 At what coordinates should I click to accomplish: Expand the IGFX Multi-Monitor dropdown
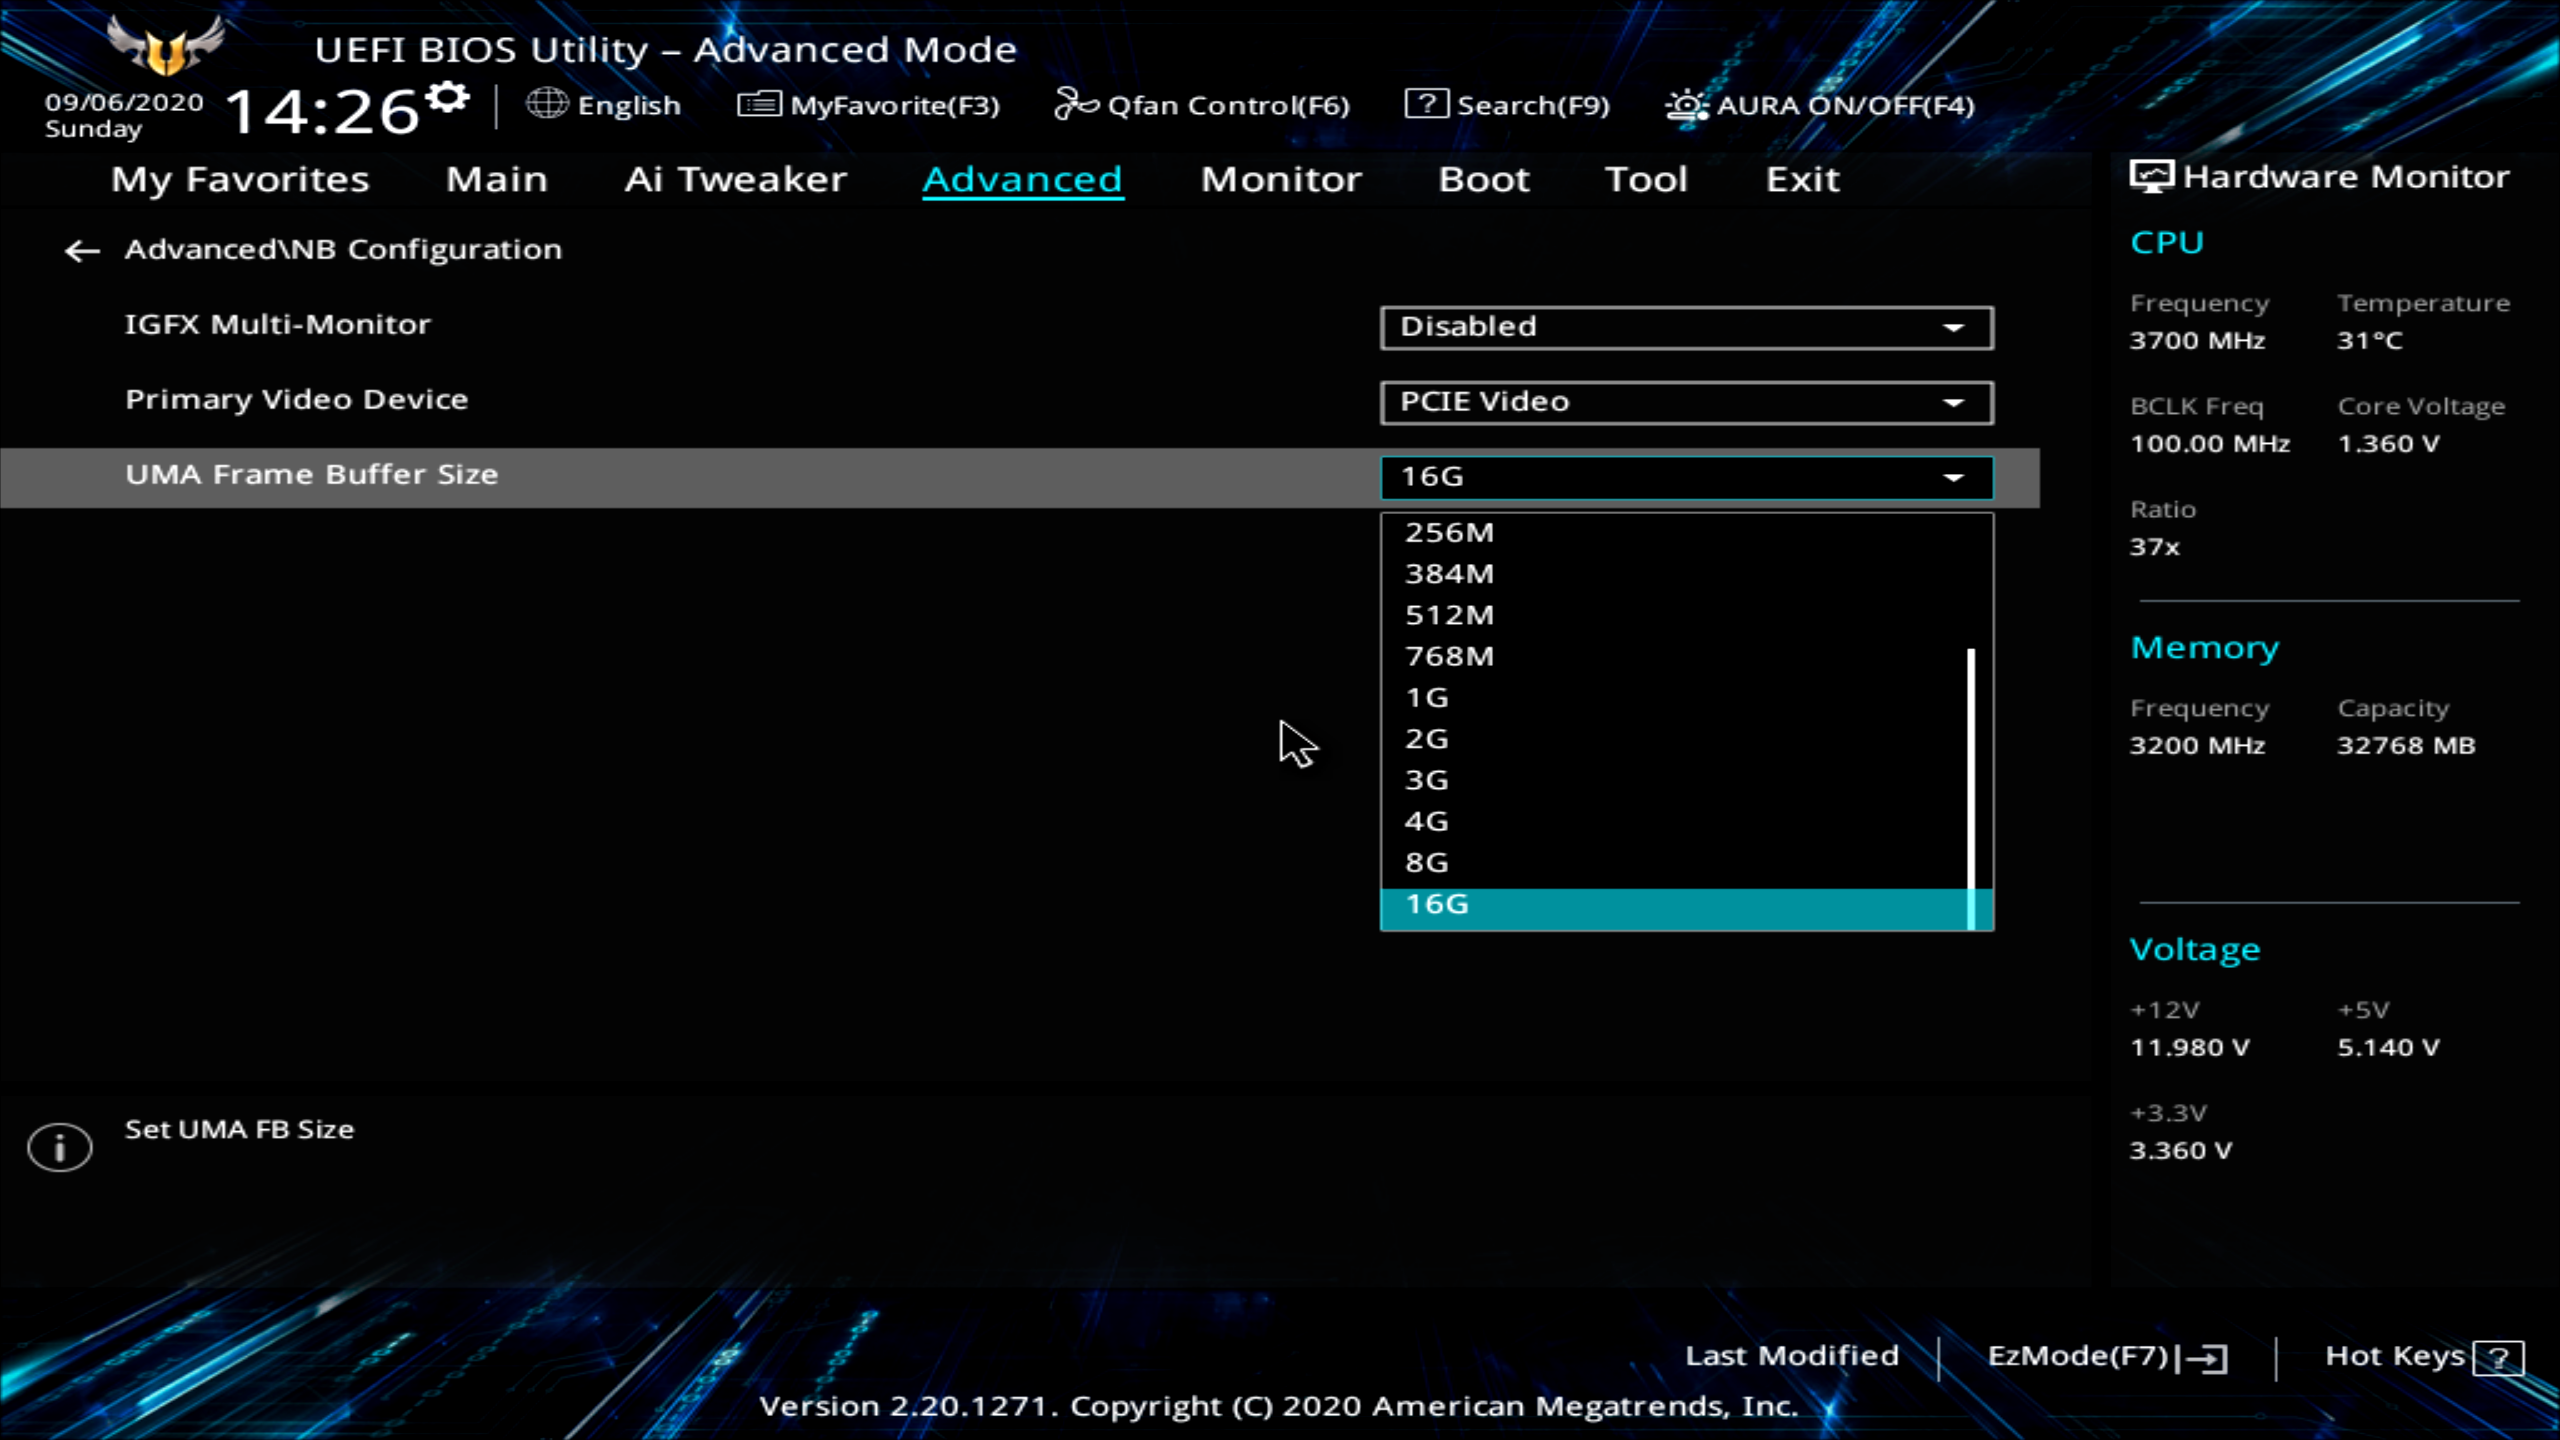click(1686, 327)
